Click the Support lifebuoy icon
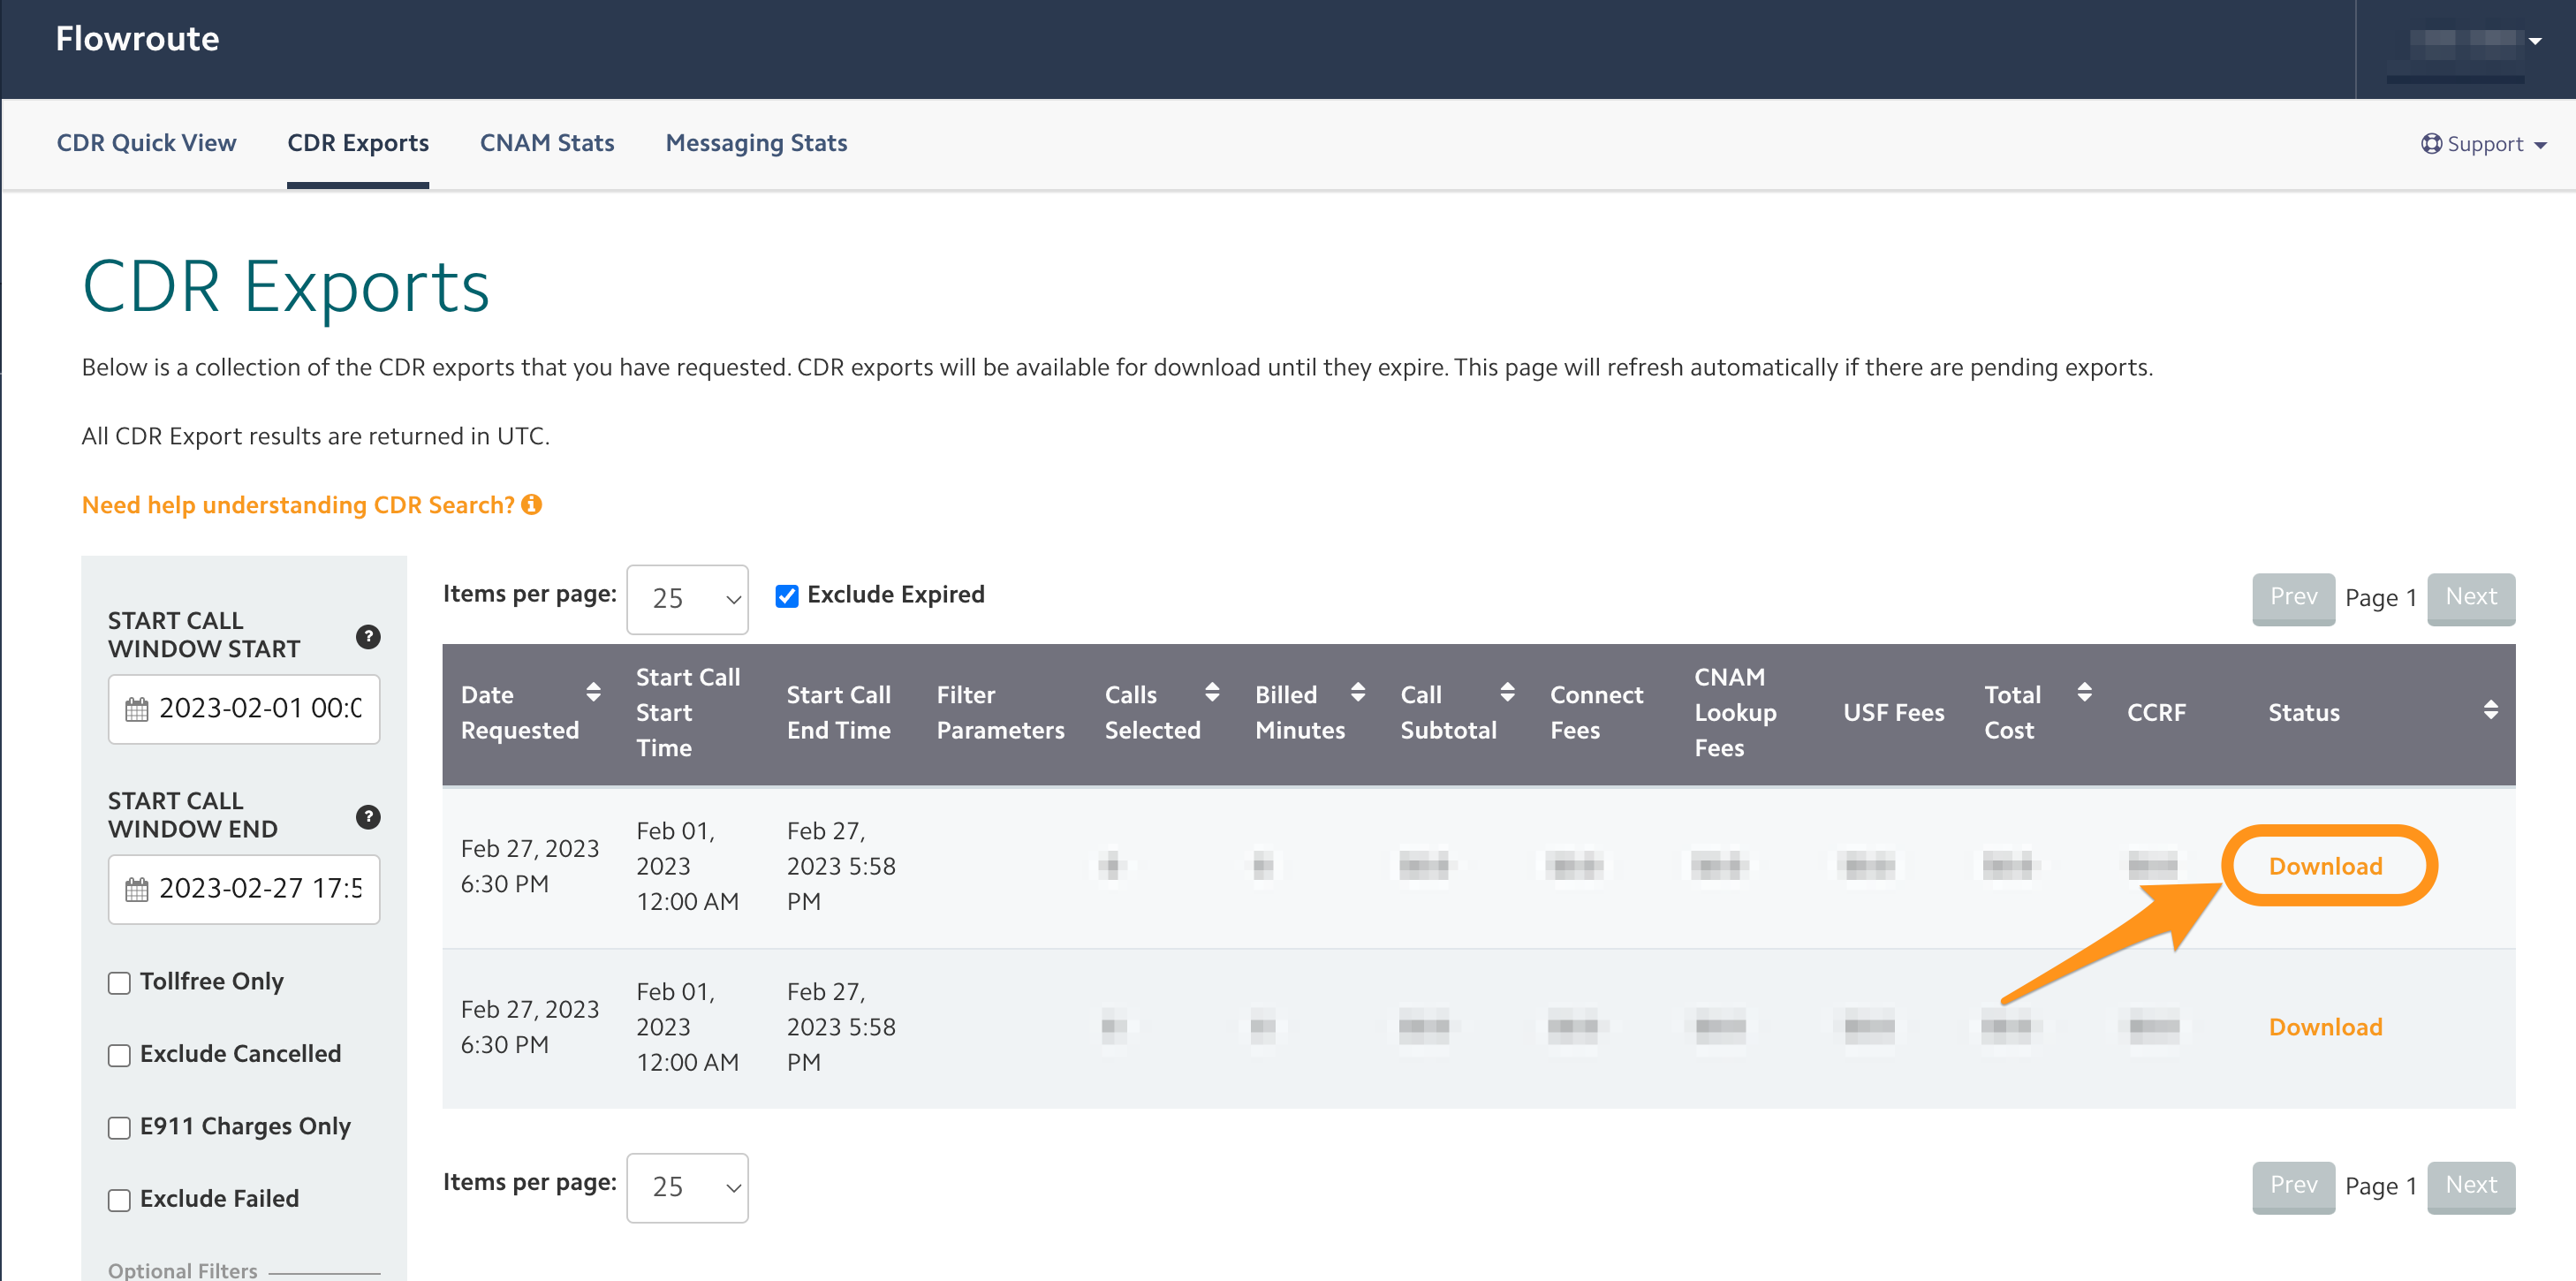The height and width of the screenshot is (1281, 2576). pyautogui.click(x=2431, y=144)
